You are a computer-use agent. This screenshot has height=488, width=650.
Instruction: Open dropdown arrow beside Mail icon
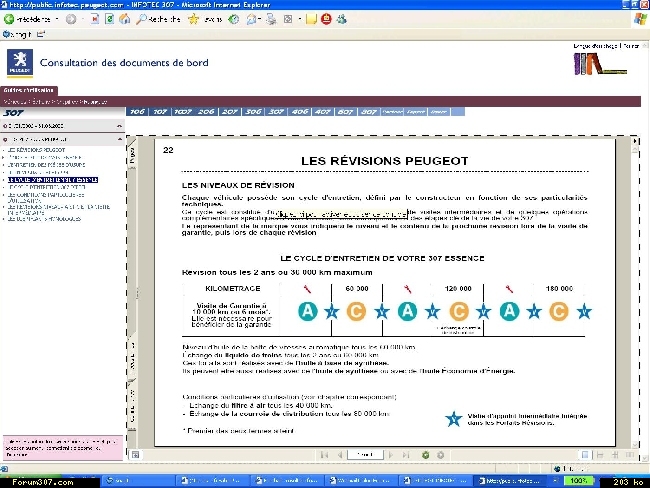259,19
